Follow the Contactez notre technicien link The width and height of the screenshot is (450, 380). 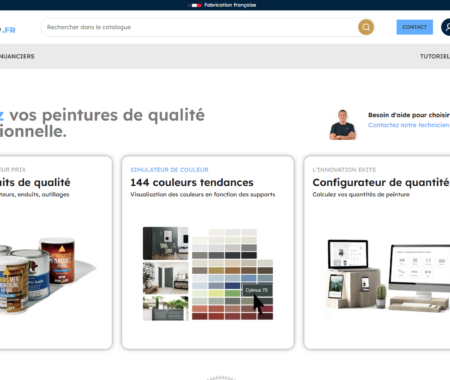pos(409,125)
